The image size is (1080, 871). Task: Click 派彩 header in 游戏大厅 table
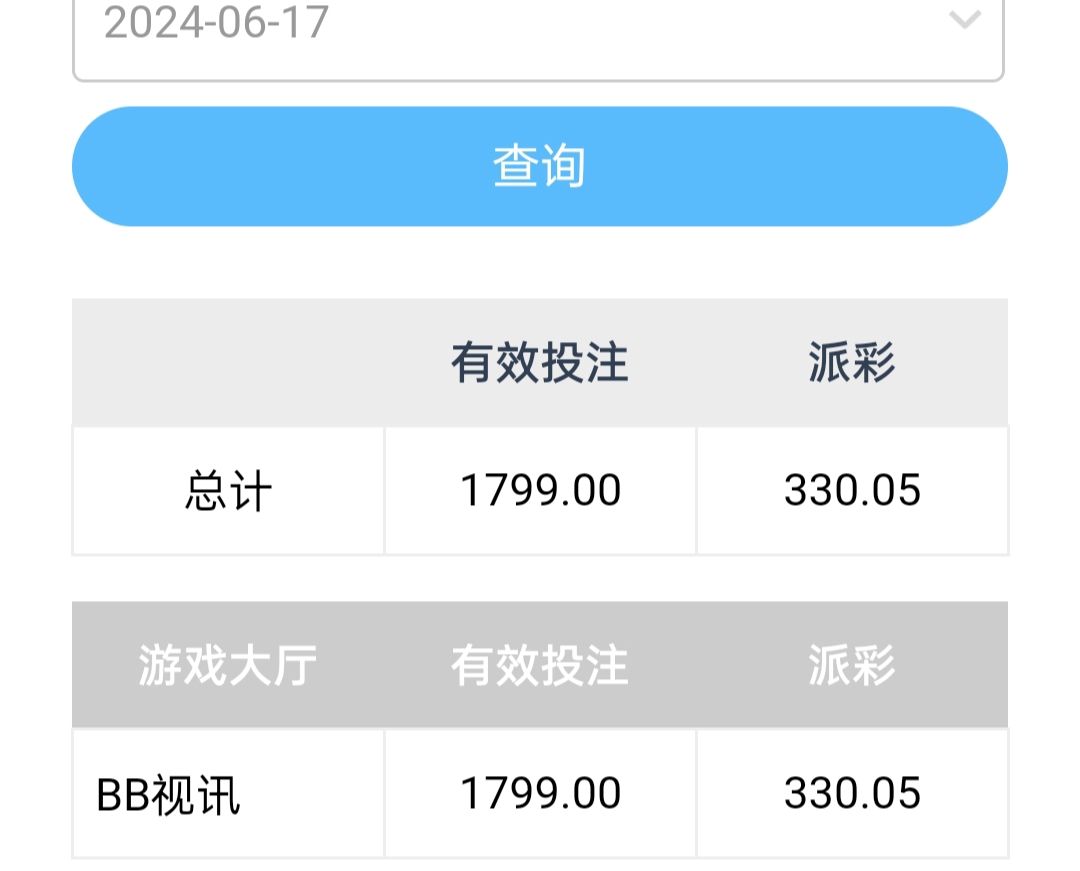pyautogui.click(x=852, y=666)
